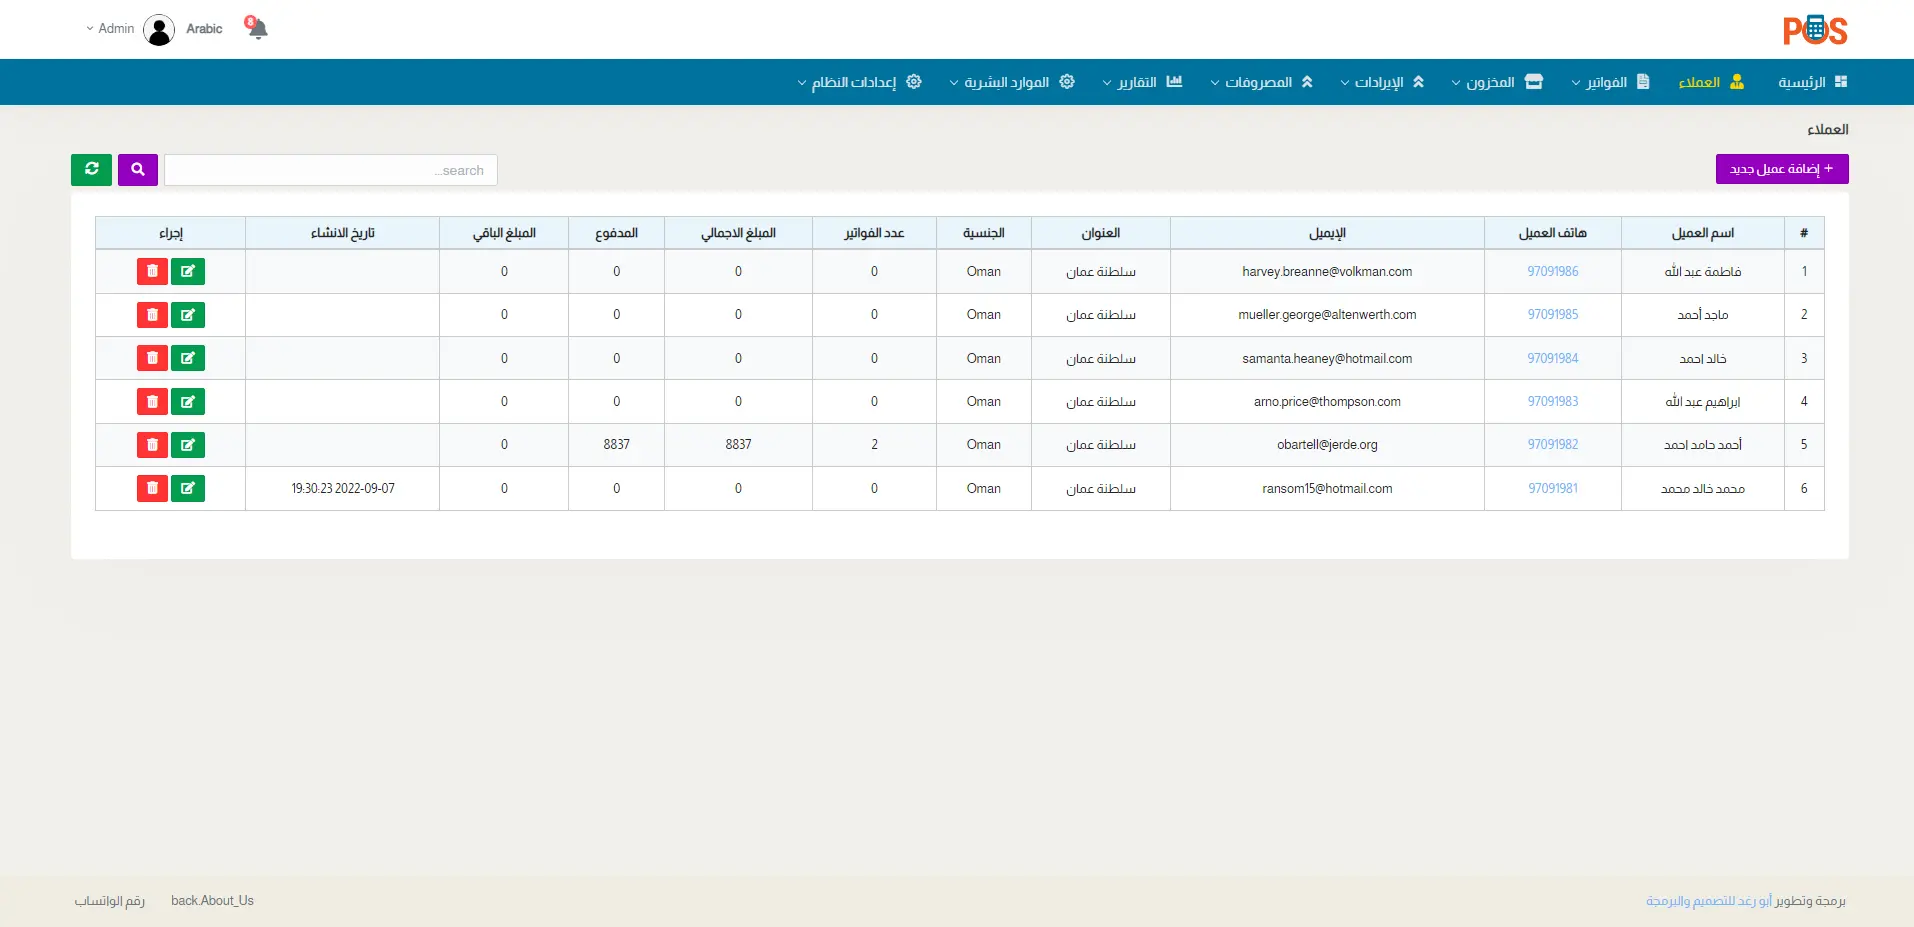Image resolution: width=1914 pixels, height=927 pixels.
Task: Click the green refresh button
Action: pos(91,170)
